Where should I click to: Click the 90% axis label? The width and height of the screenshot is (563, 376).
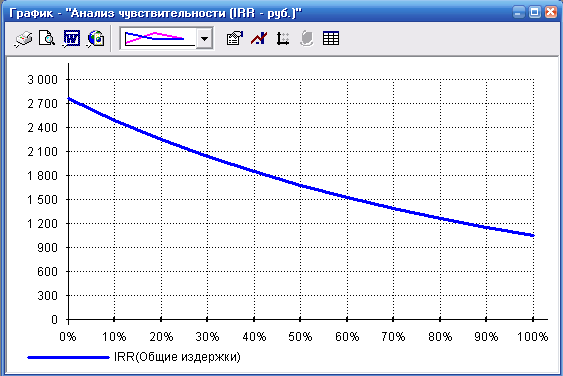(x=487, y=336)
